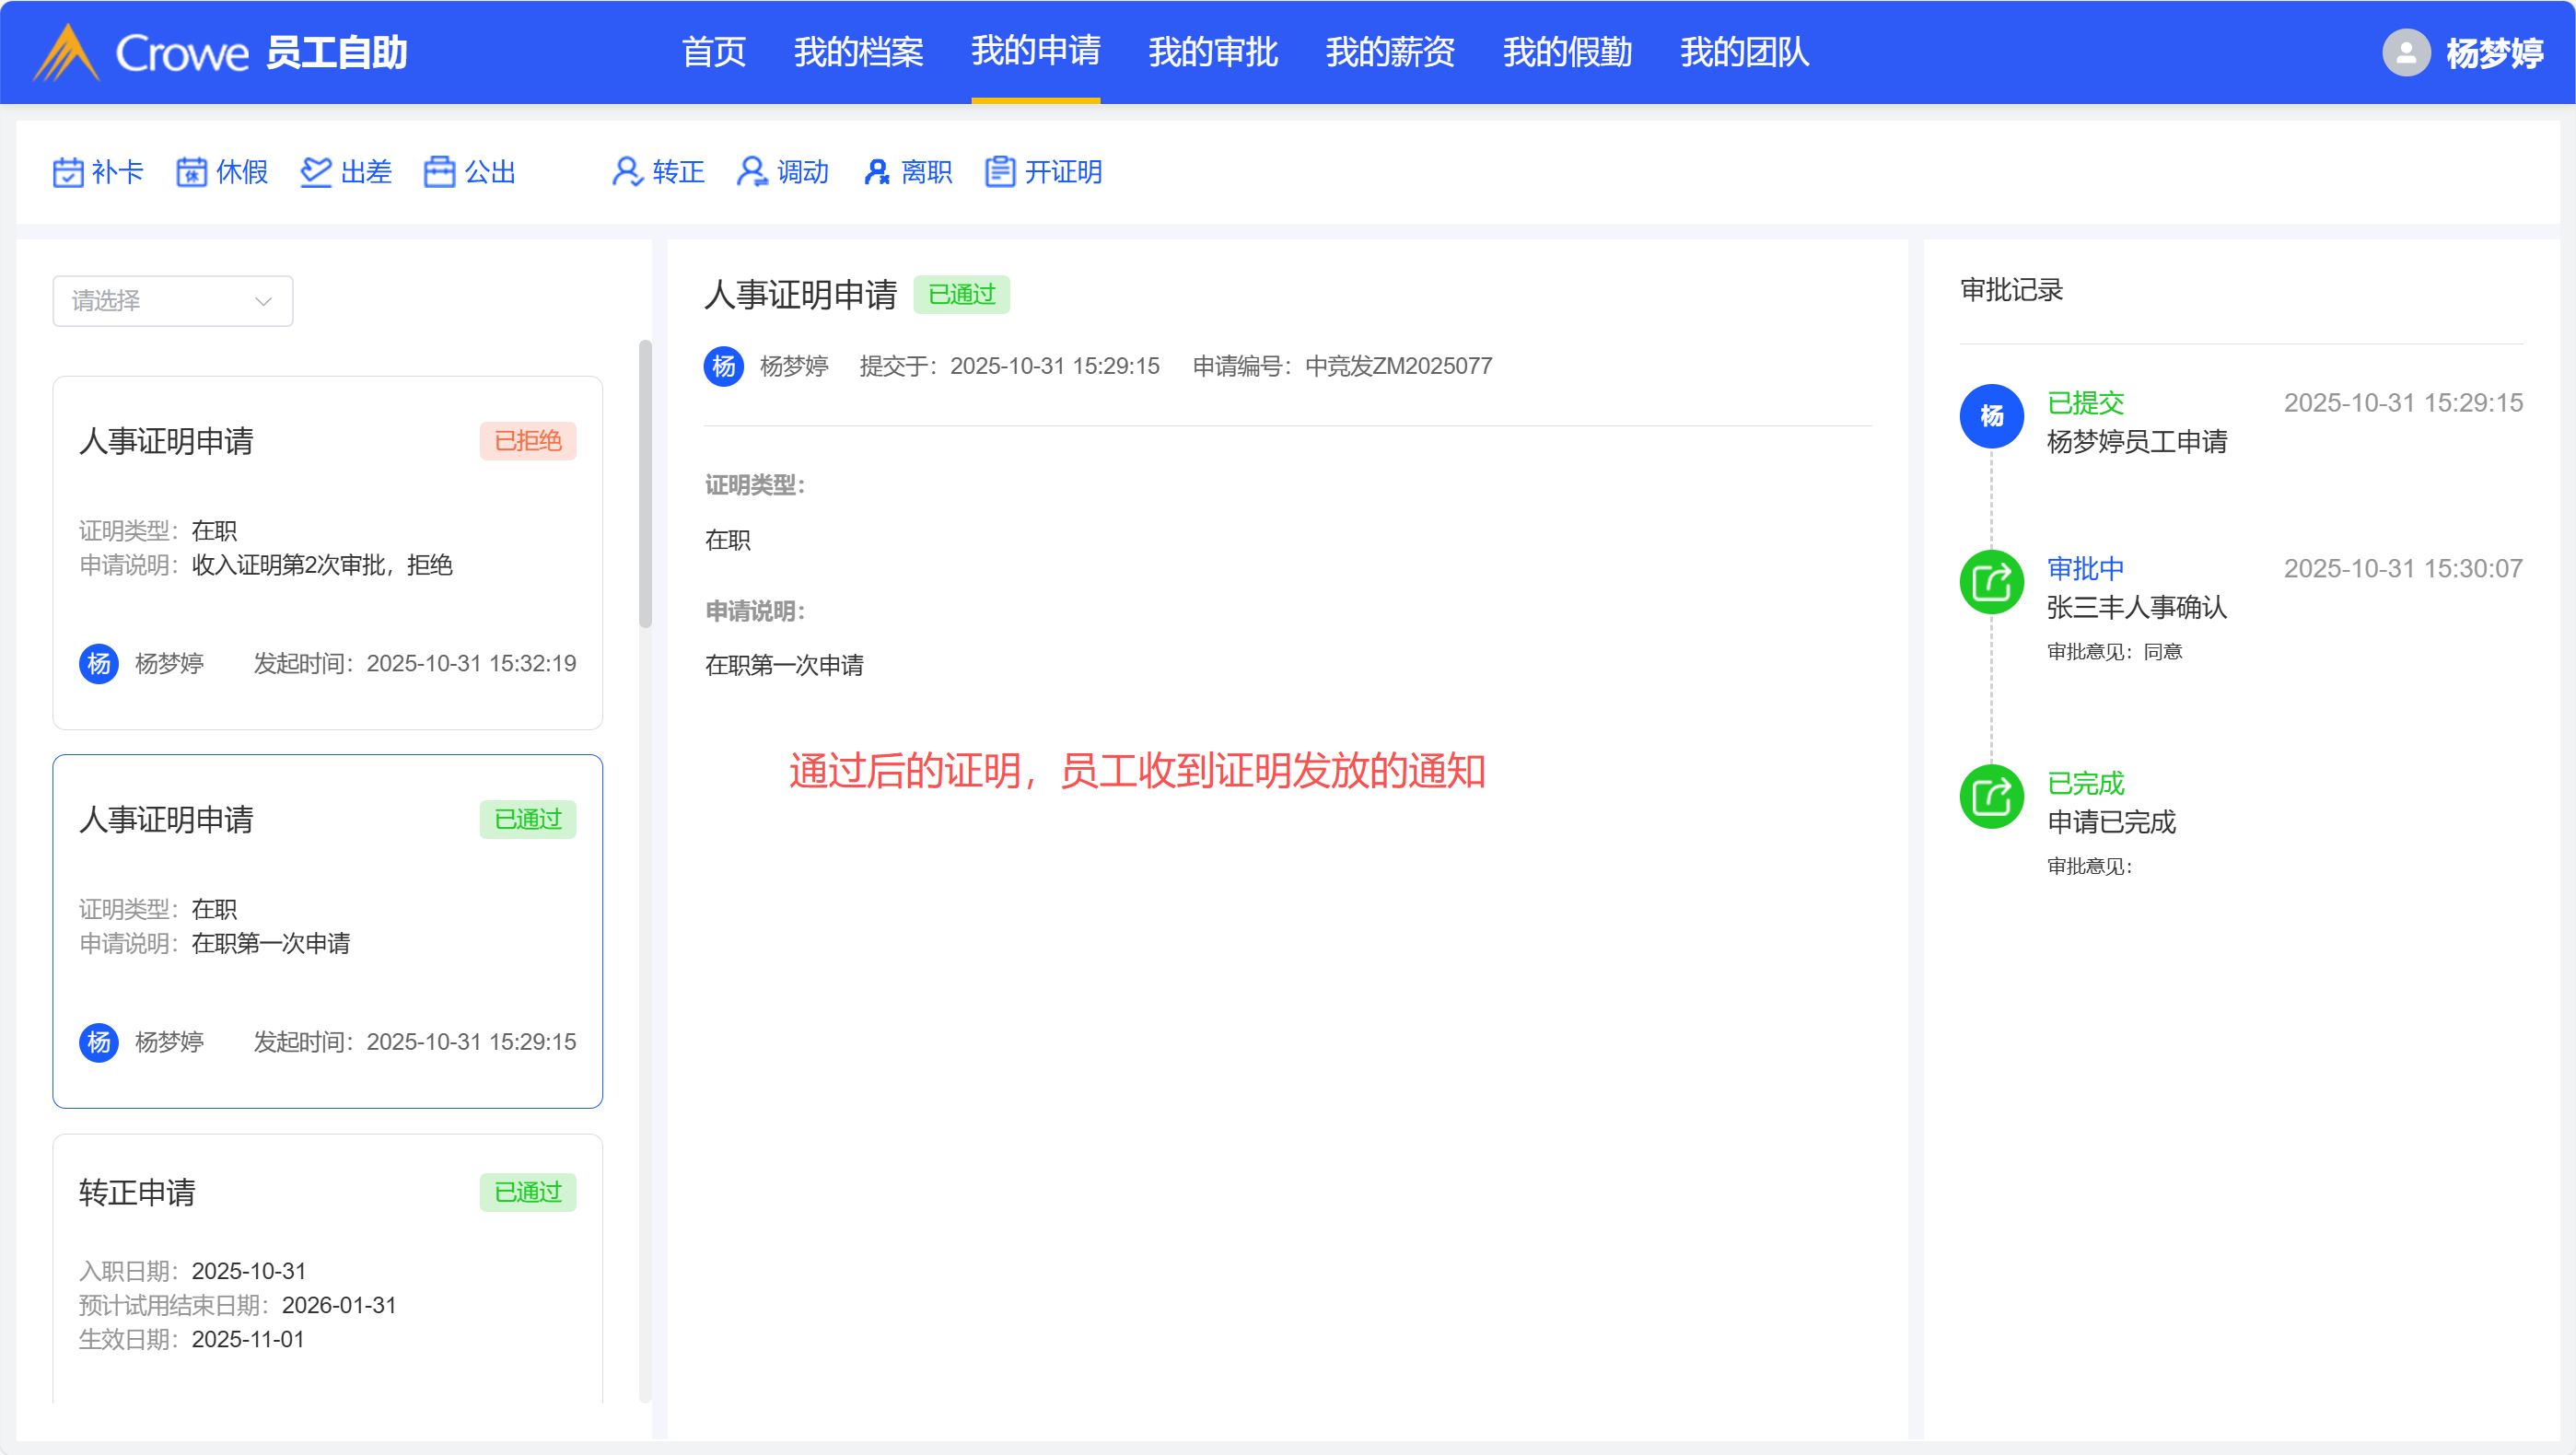Open the 转正 regularization icon

627,172
